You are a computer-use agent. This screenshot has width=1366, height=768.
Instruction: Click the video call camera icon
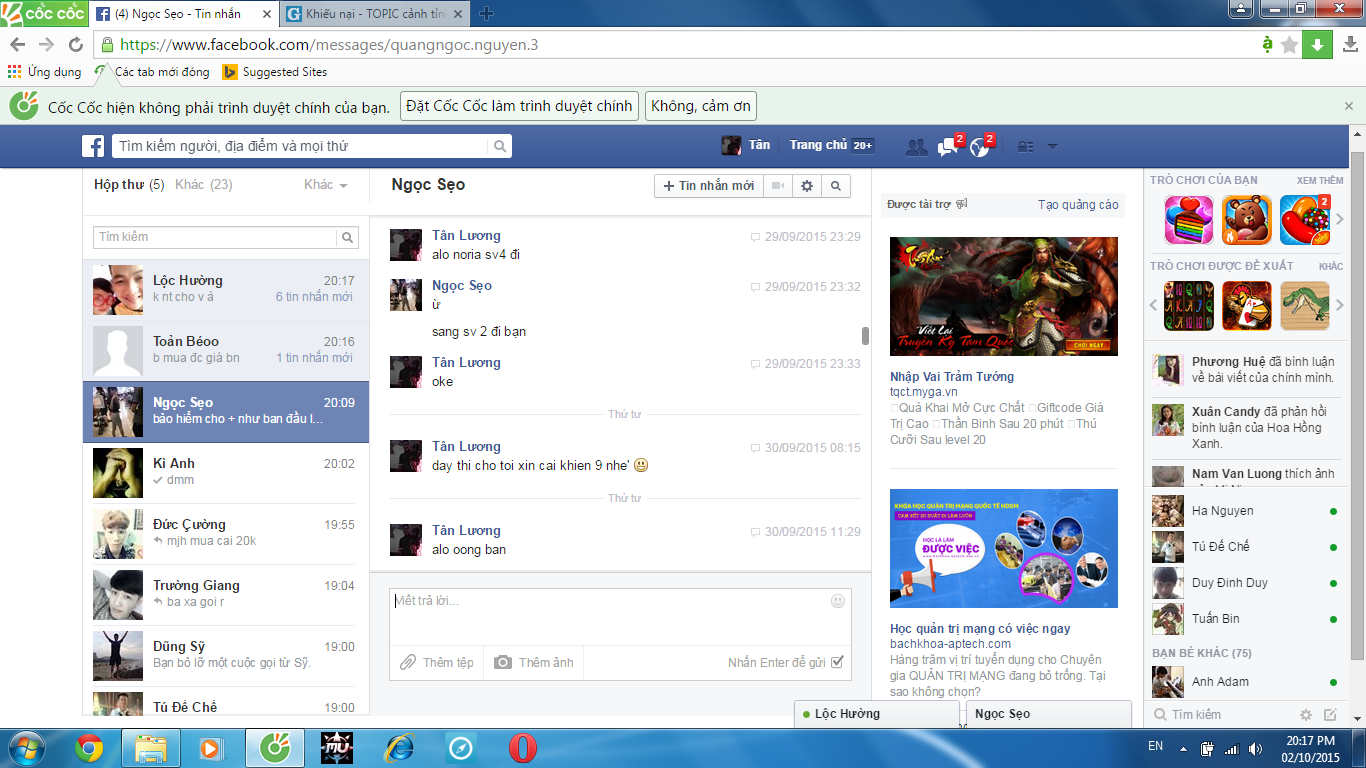click(x=777, y=186)
